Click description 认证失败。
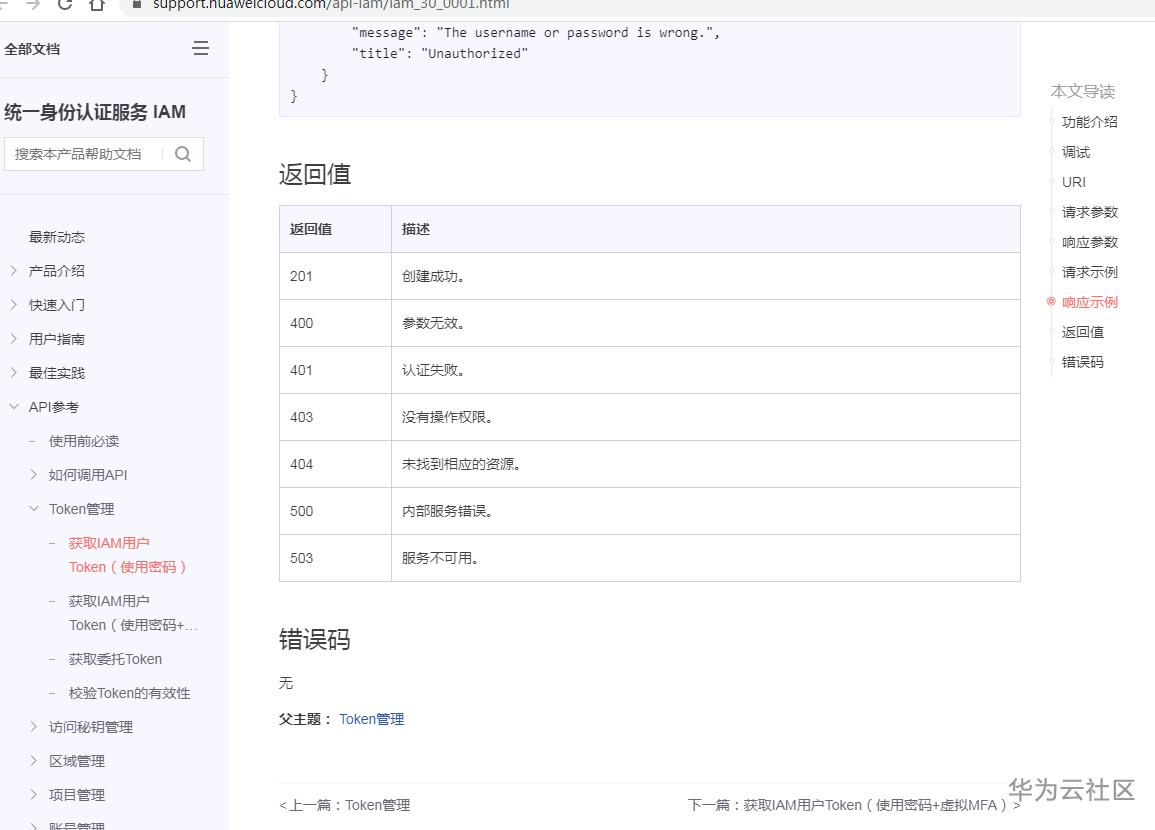 point(432,370)
